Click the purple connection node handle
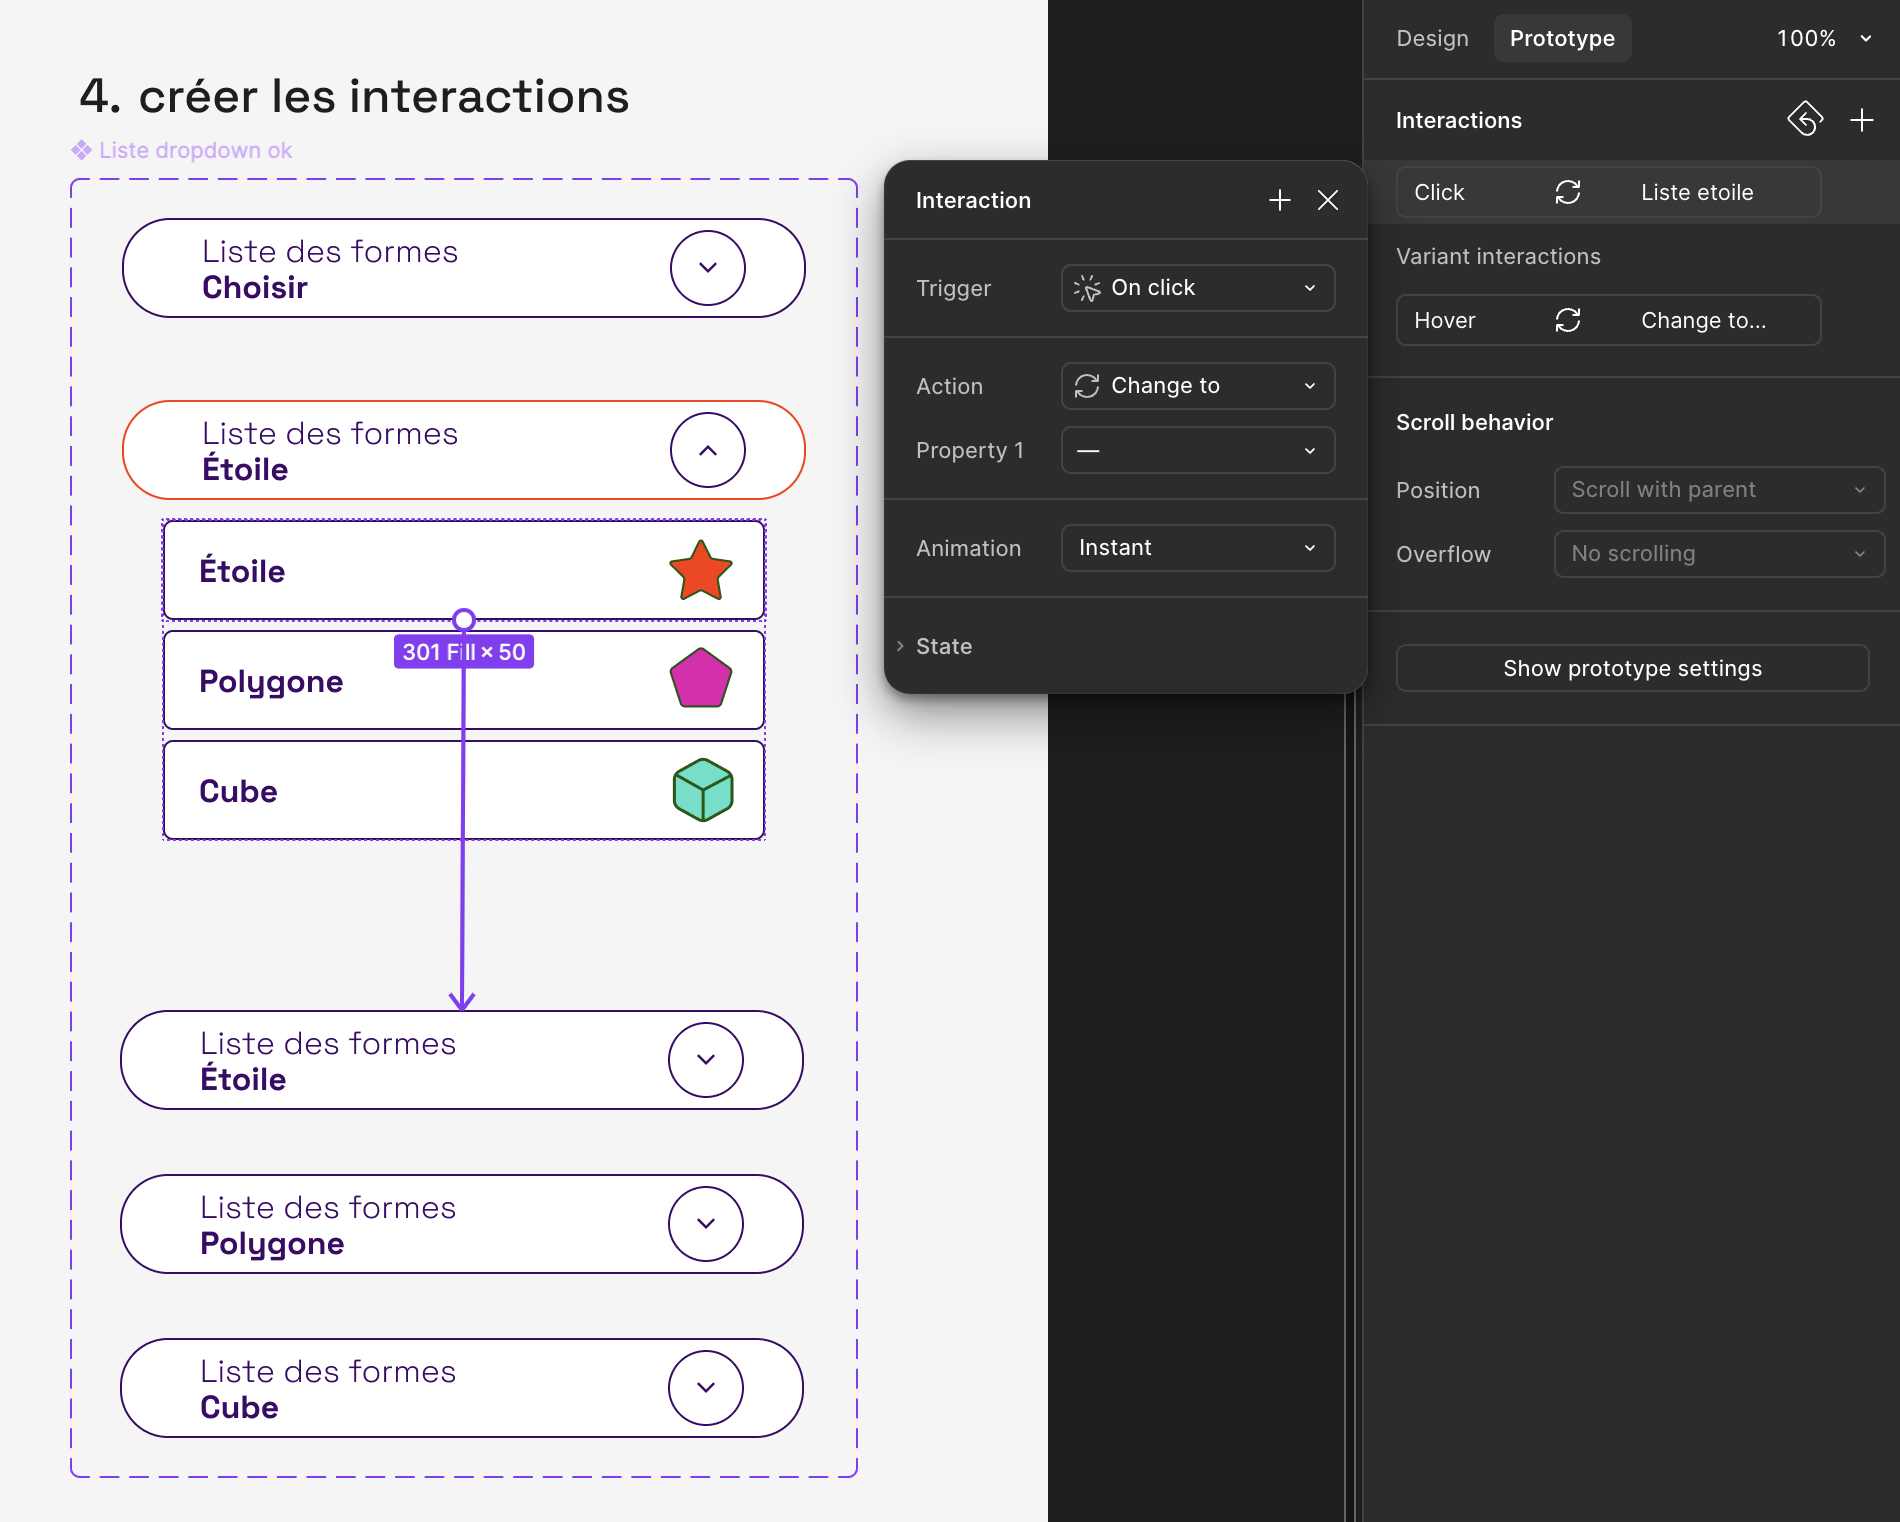 [x=463, y=620]
